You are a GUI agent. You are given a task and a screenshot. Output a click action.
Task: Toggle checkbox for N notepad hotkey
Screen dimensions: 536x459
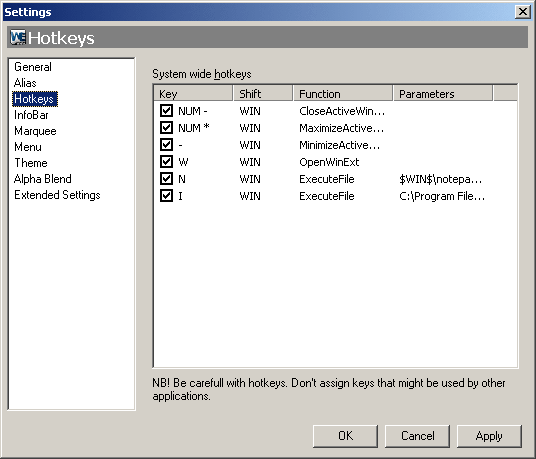(x=166, y=179)
